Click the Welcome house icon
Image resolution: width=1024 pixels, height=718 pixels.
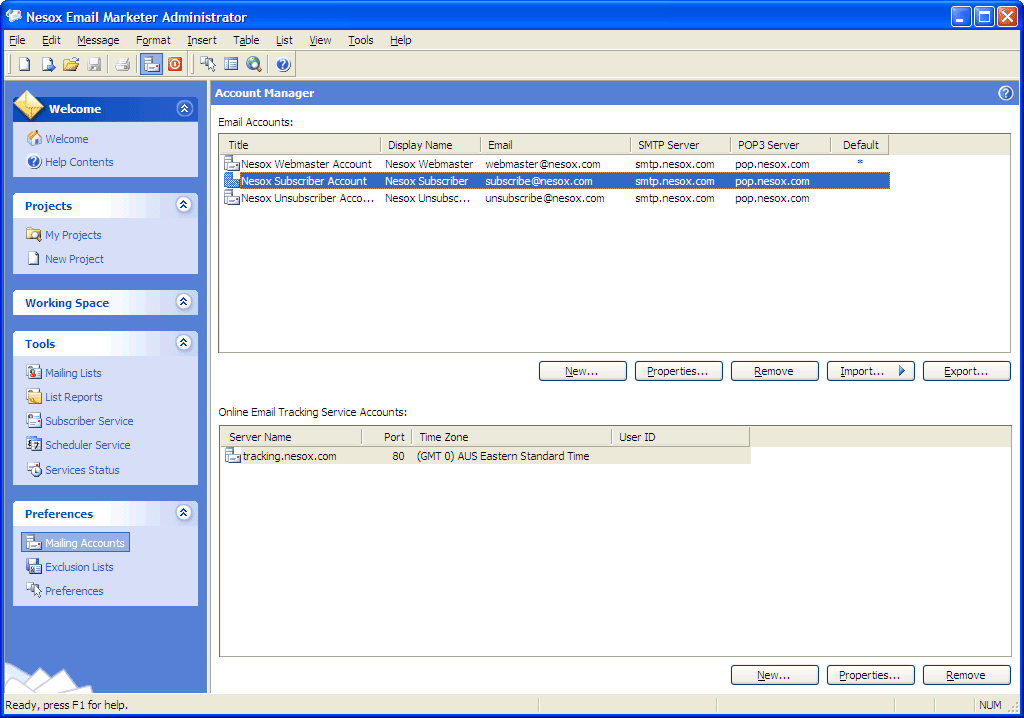click(x=34, y=138)
